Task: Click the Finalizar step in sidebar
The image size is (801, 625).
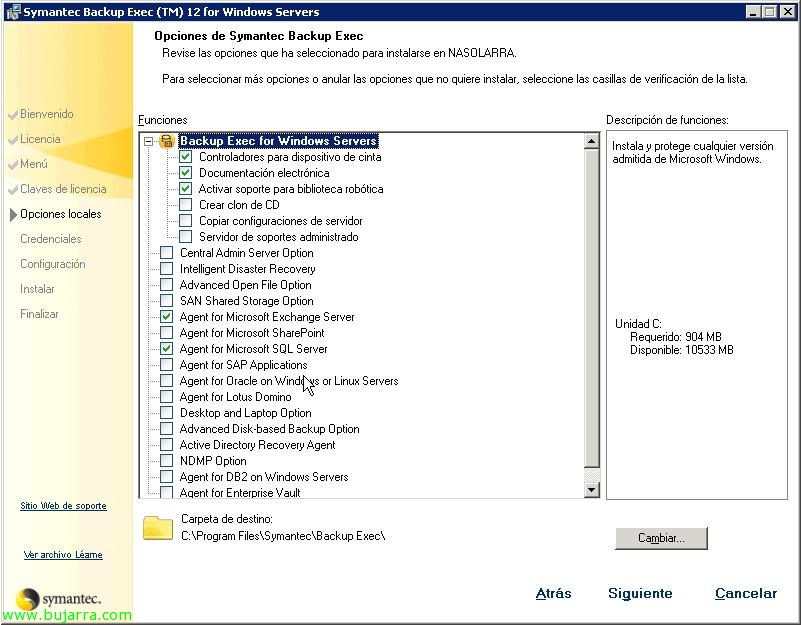Action: pos(39,314)
